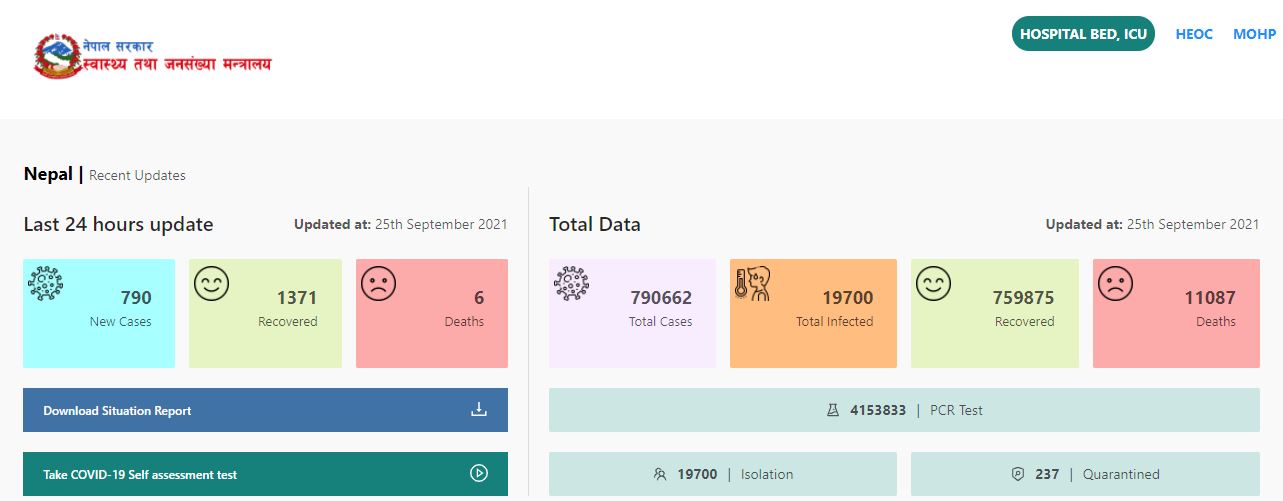Click the download arrow icon on Situation Report
The width and height of the screenshot is (1283, 501).
click(479, 409)
